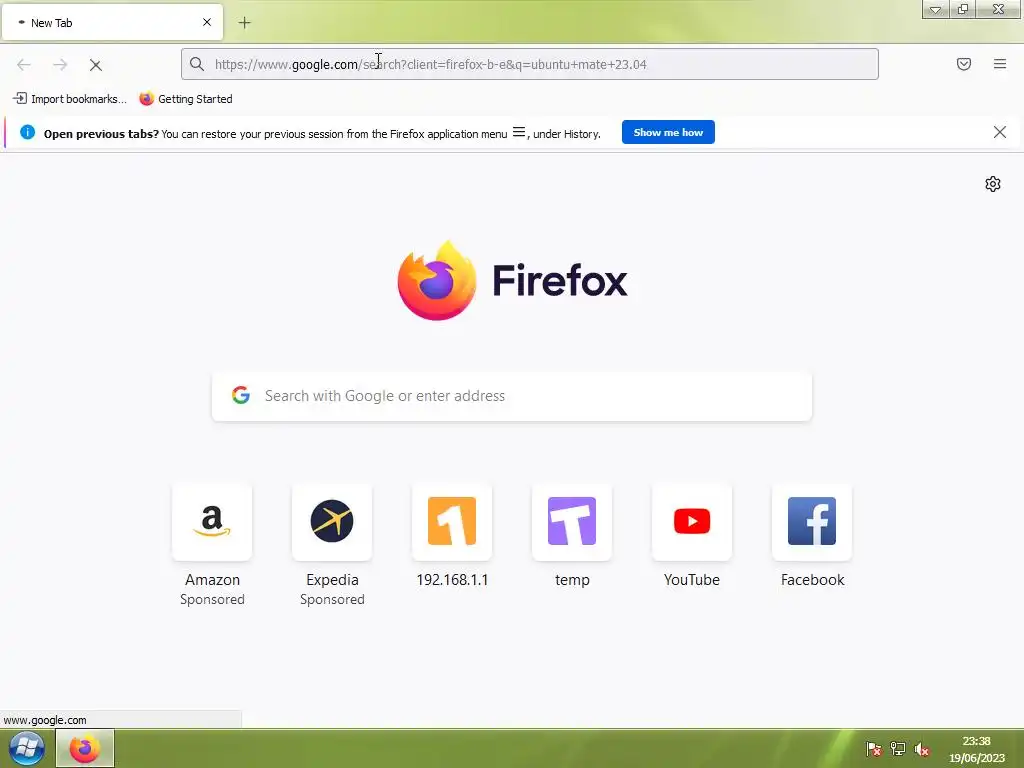Click the YouTube label under its tile

pyautogui.click(x=692, y=580)
